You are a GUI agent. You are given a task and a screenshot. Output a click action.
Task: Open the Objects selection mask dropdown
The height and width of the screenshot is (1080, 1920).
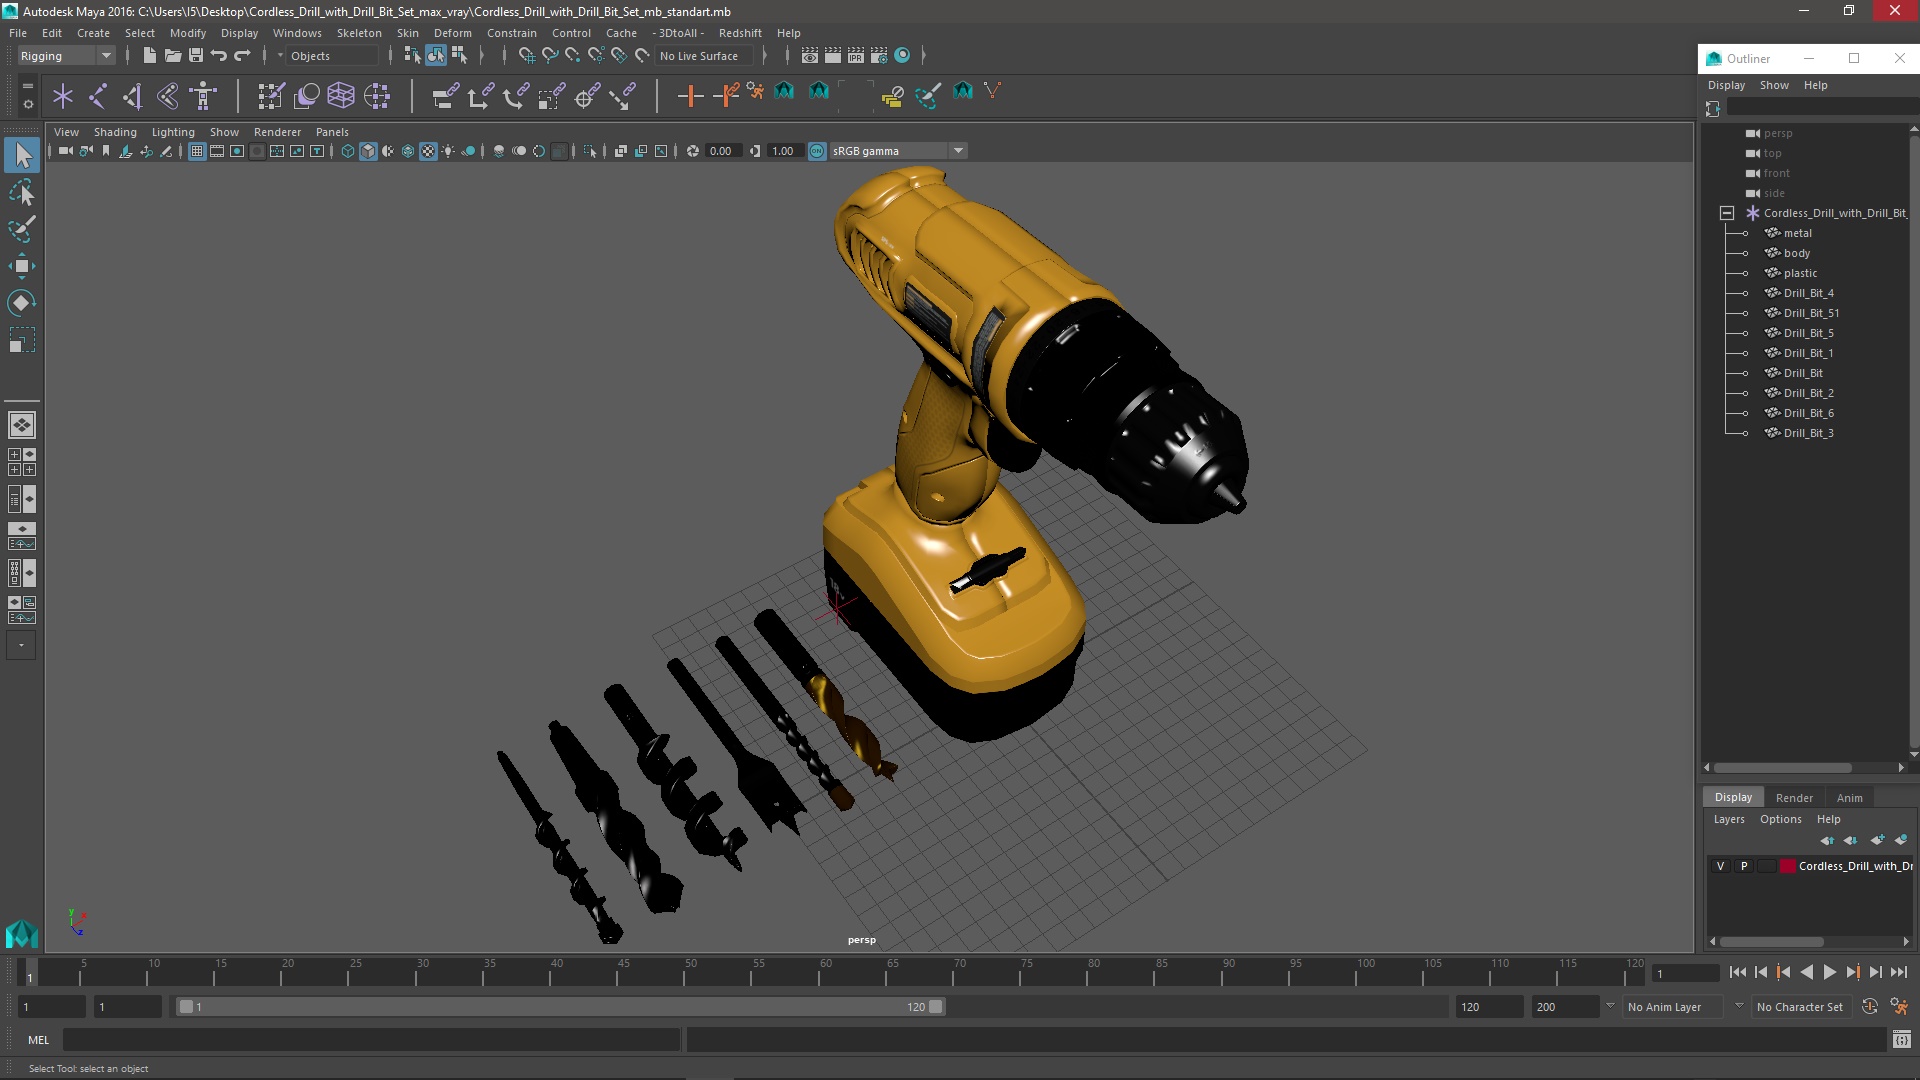tap(332, 56)
